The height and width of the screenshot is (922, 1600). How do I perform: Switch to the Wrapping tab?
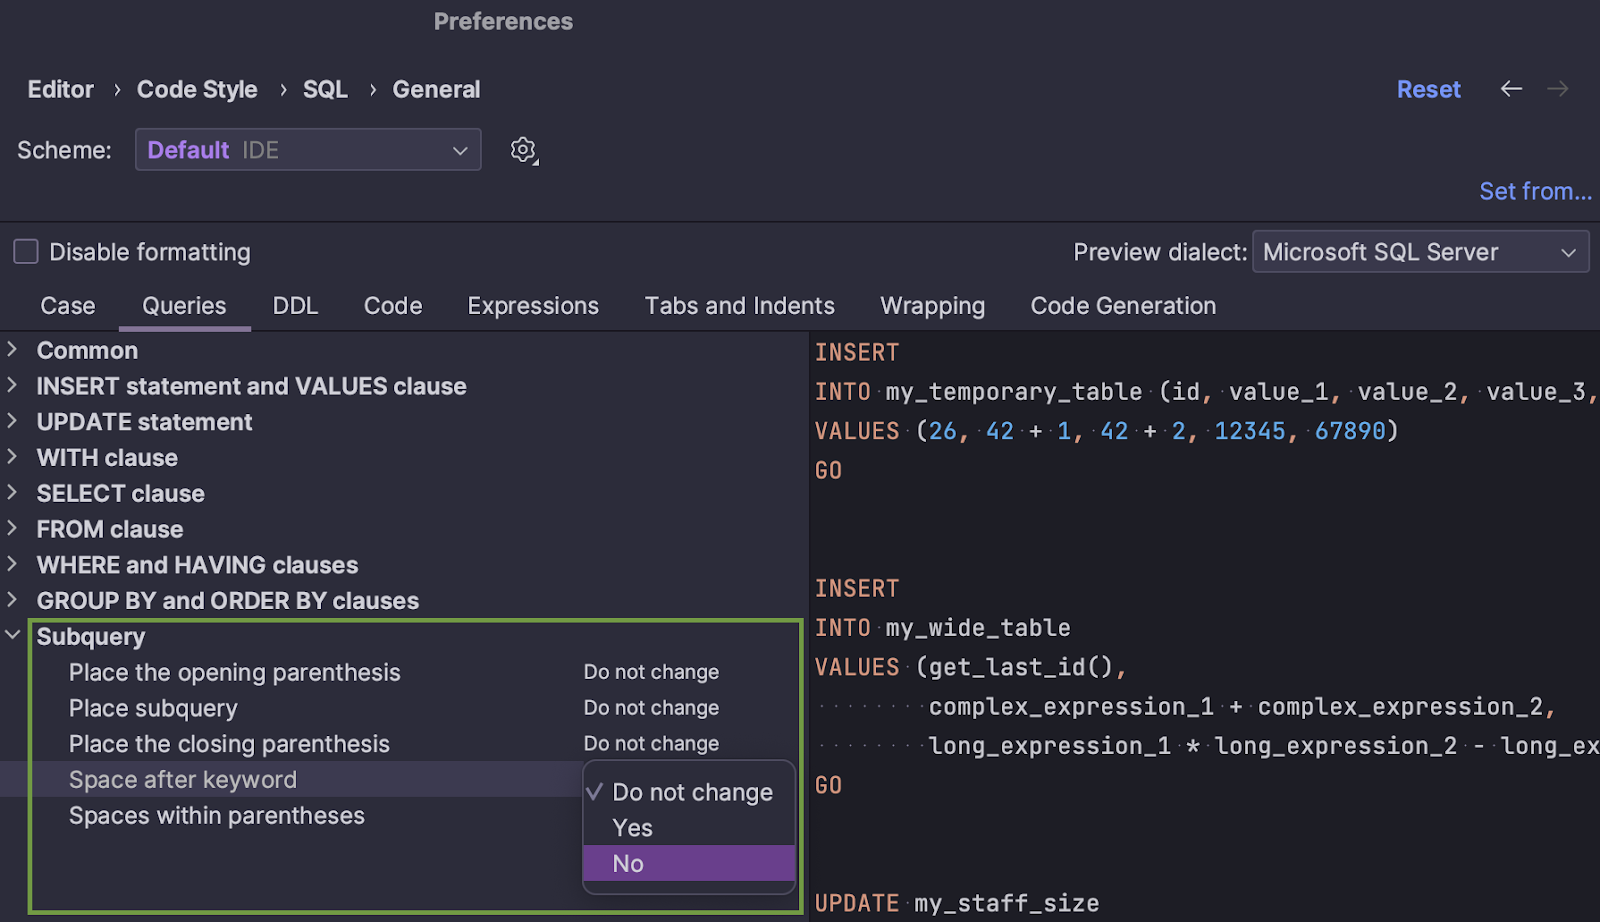932,306
